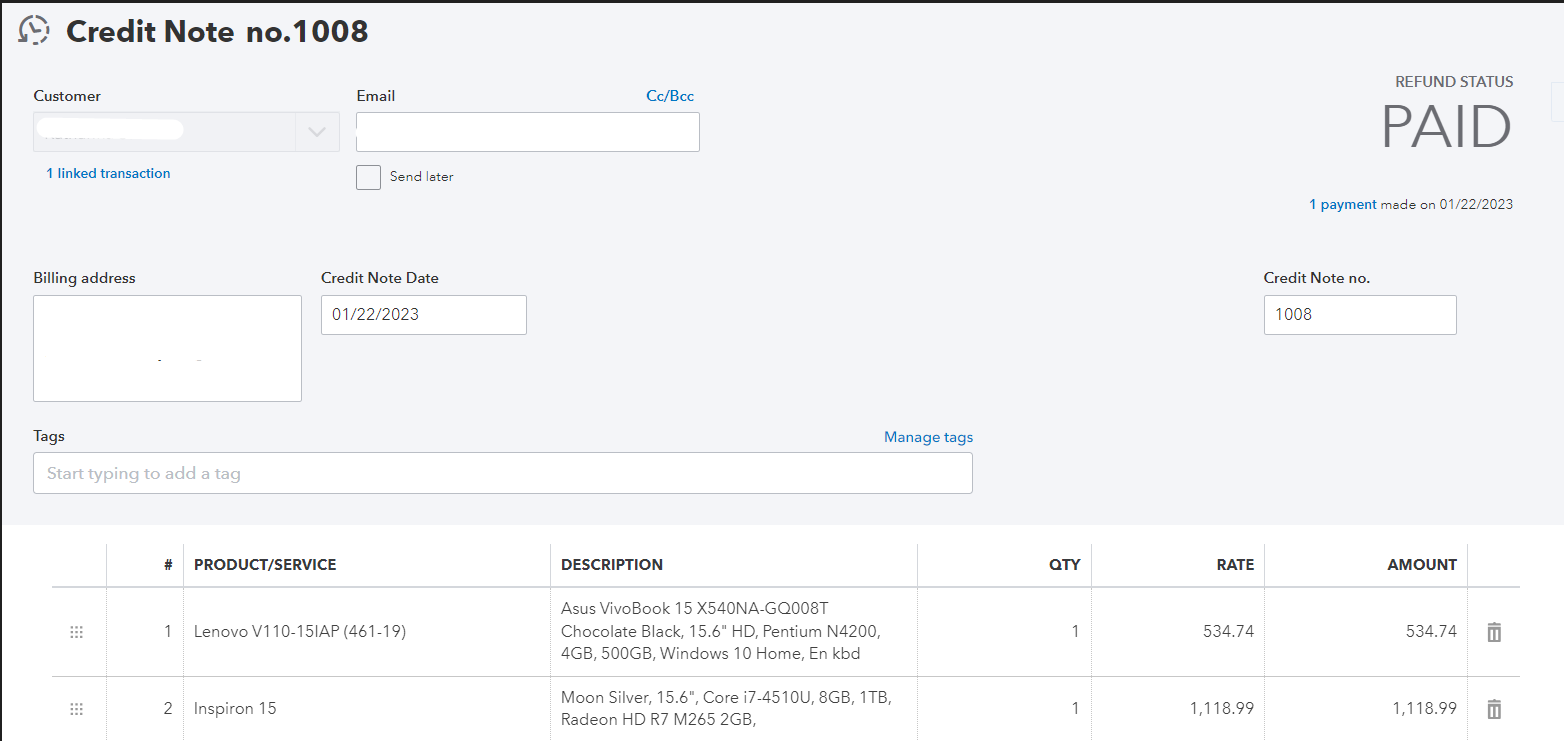
Task: Select the Credit Note Date field
Action: (423, 315)
